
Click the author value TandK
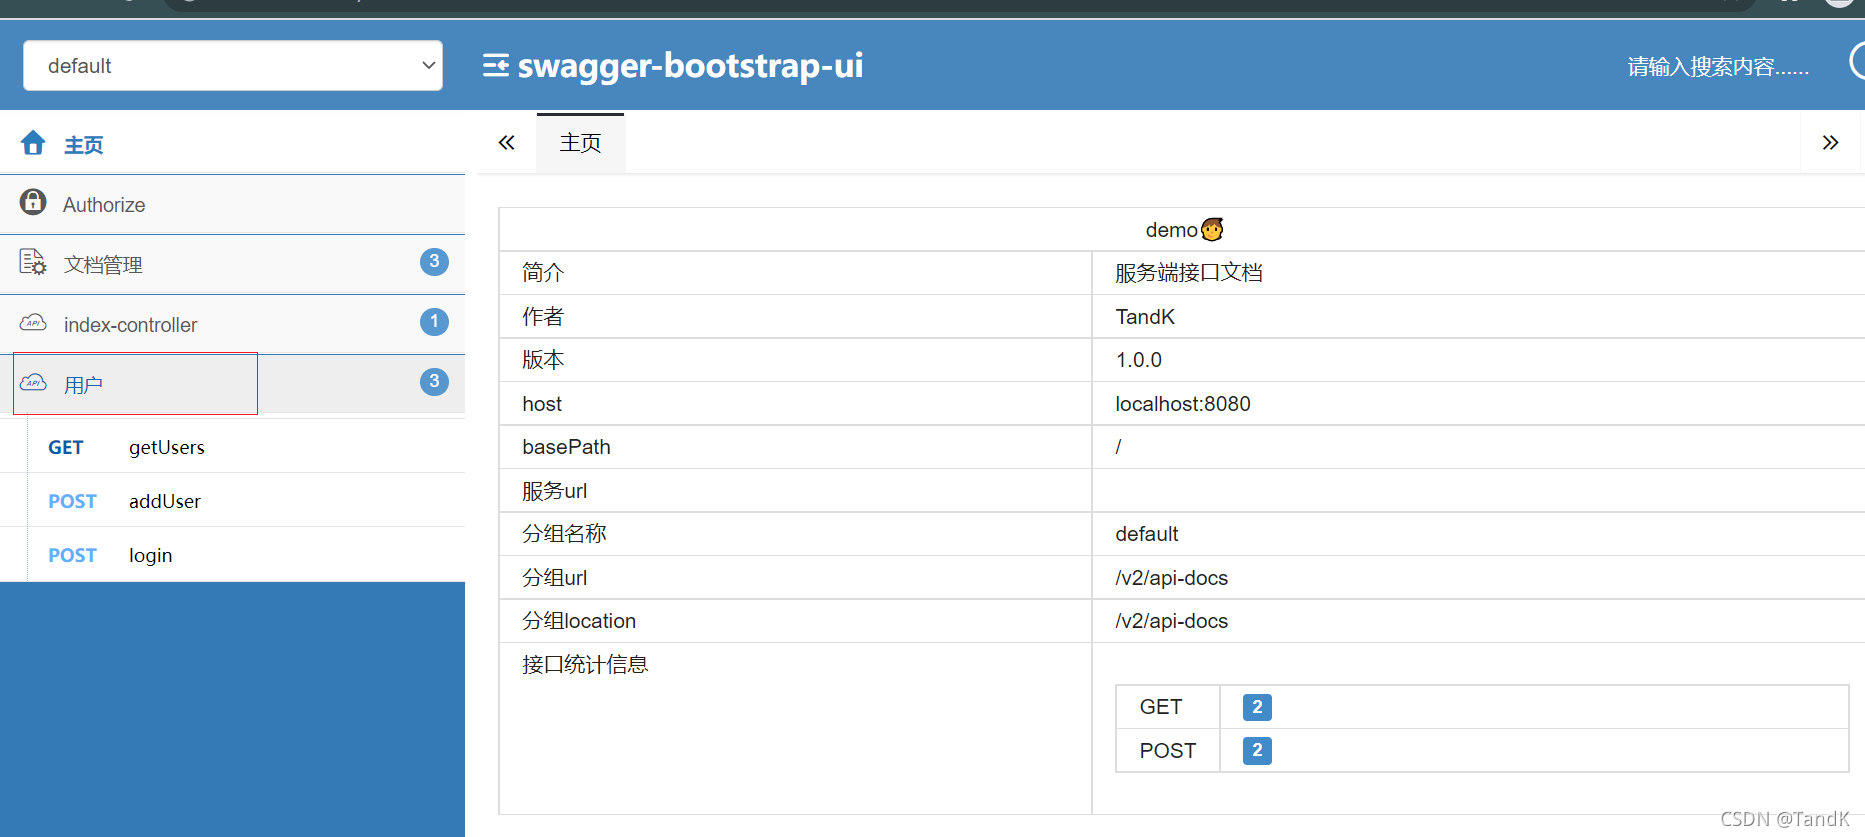pos(1145,317)
